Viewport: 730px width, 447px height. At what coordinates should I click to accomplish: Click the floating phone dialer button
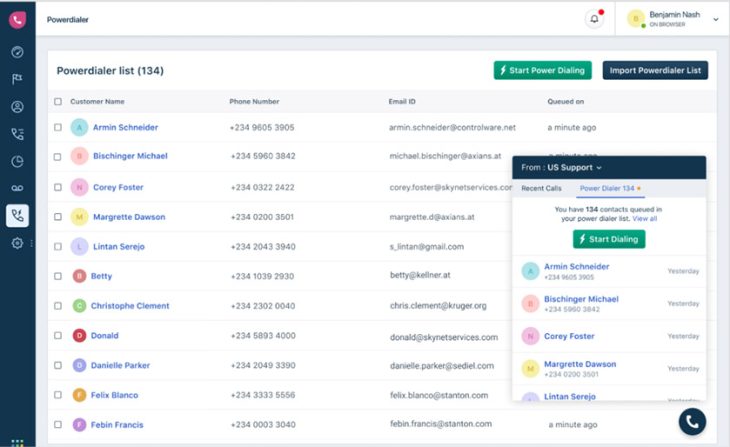[692, 422]
